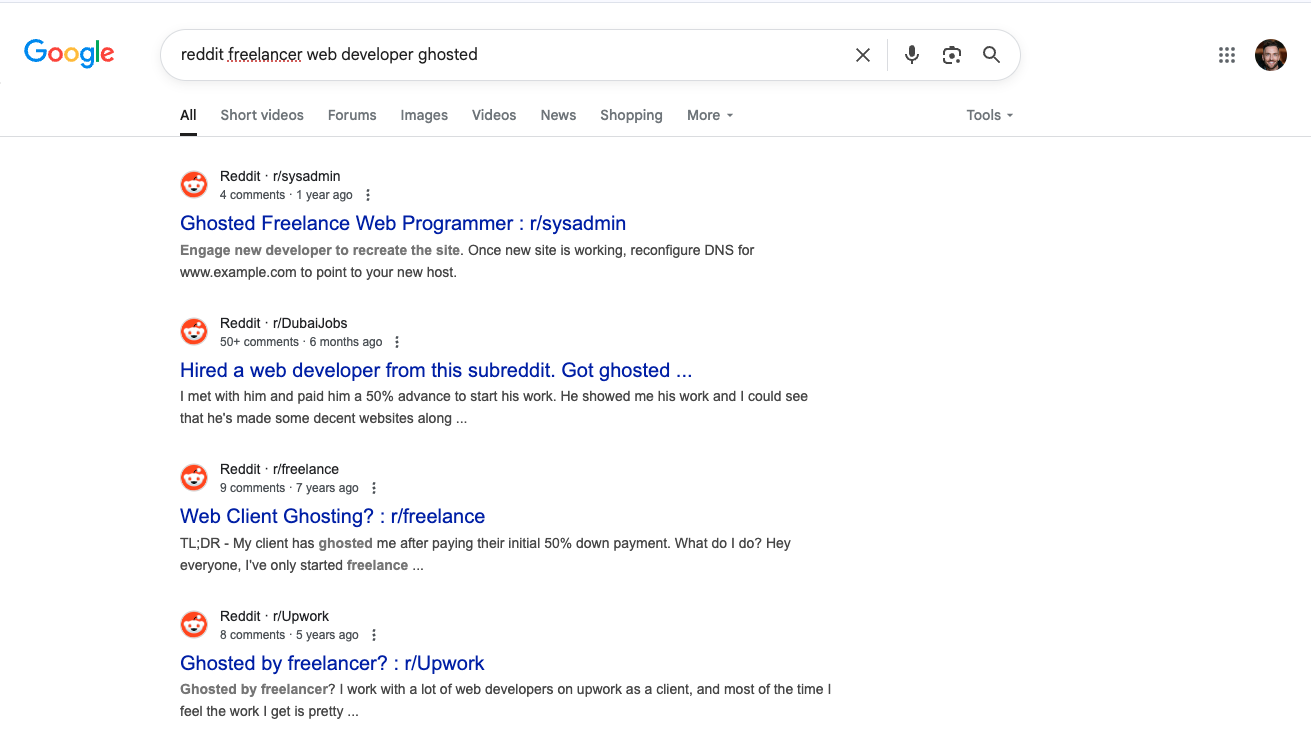Open the Ghosted Freelance Web Programmer result
This screenshot has width=1311, height=755.
click(402, 223)
